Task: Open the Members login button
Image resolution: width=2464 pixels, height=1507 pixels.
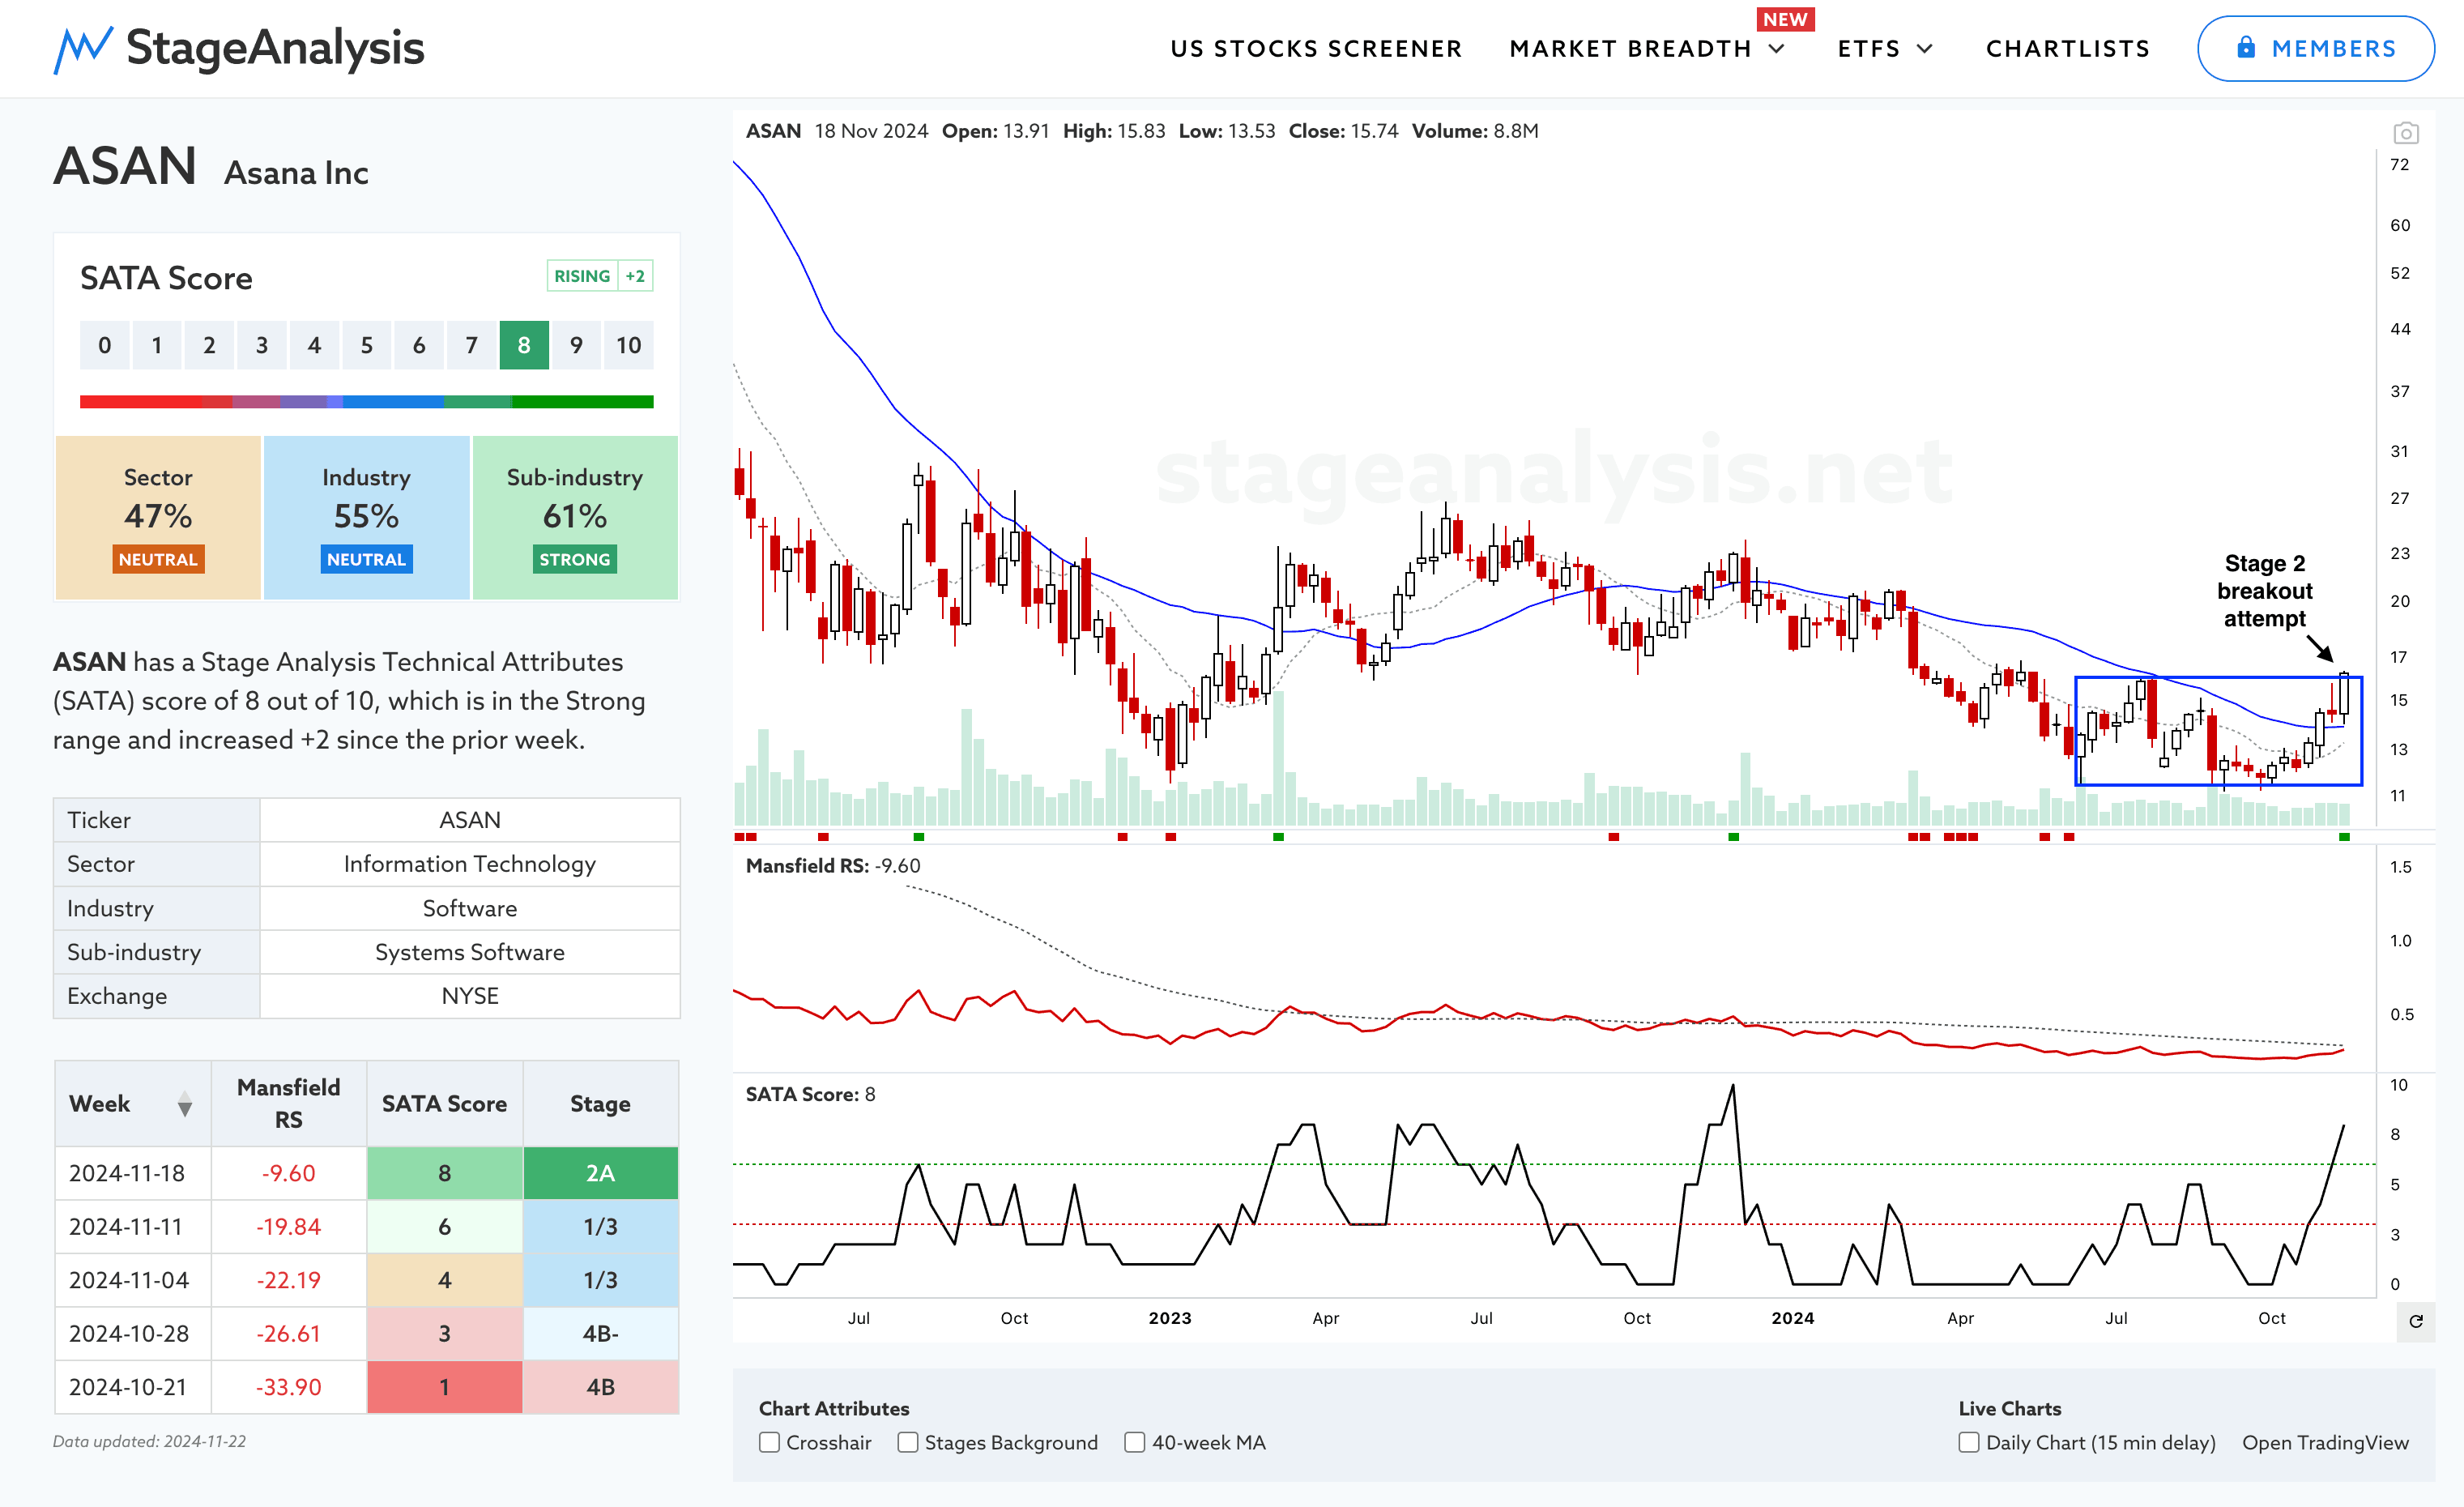Action: [2315, 48]
